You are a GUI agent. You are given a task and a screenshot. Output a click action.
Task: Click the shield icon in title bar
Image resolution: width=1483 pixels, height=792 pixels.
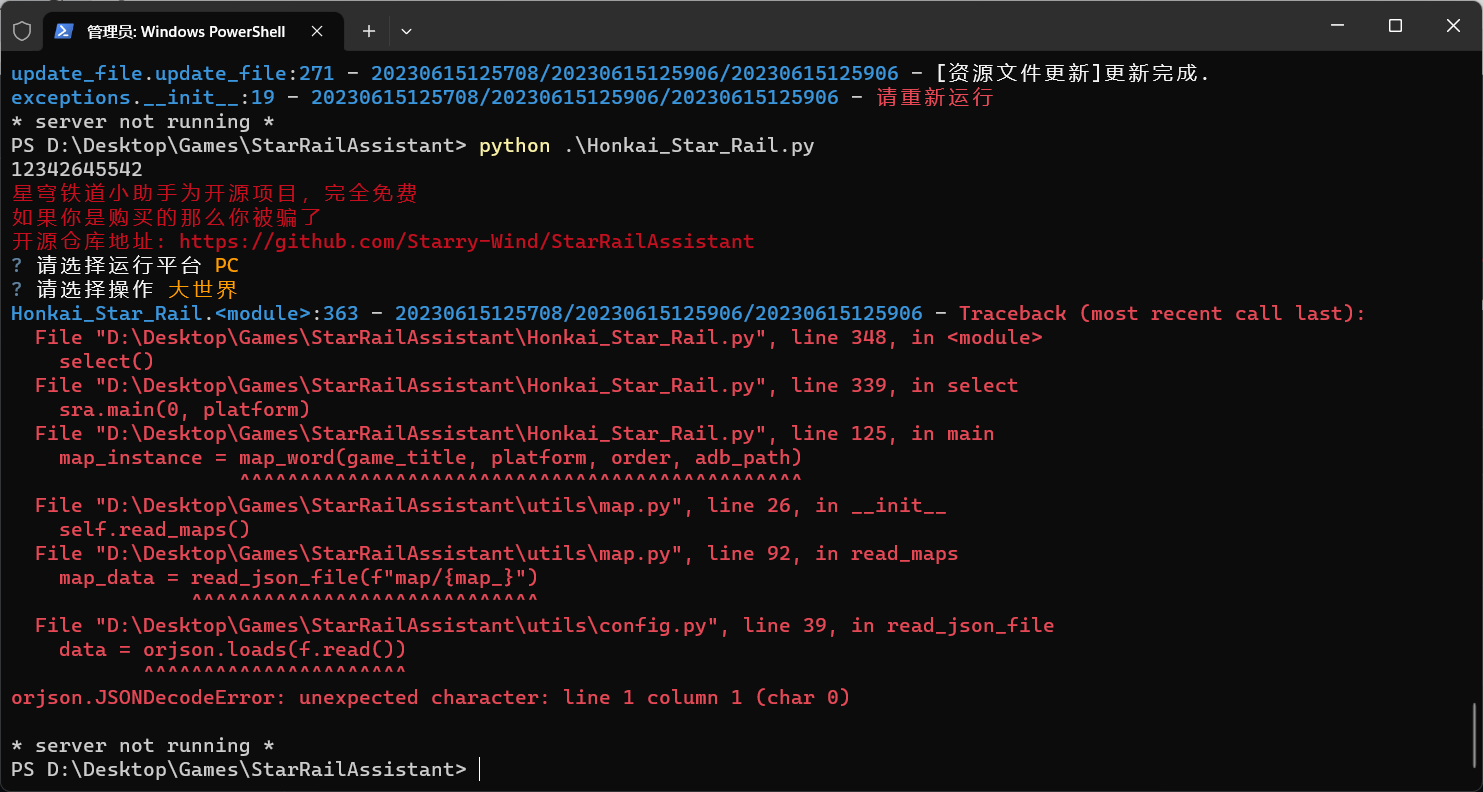coord(22,31)
